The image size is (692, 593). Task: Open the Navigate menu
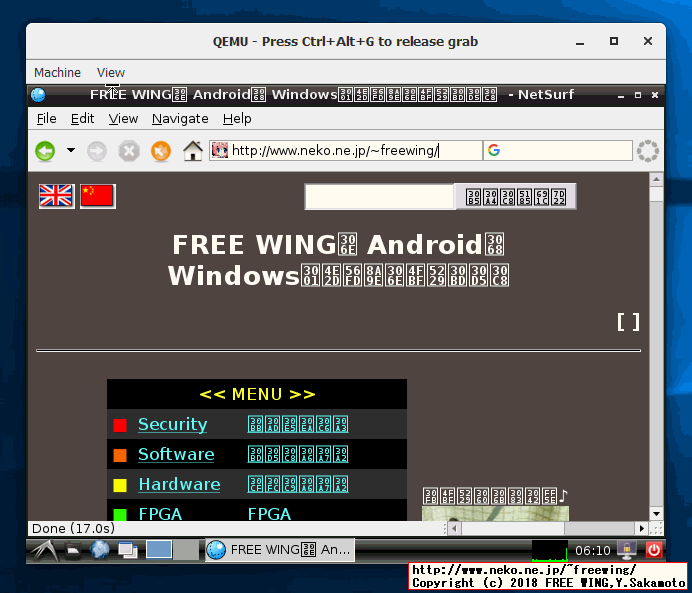tap(180, 119)
